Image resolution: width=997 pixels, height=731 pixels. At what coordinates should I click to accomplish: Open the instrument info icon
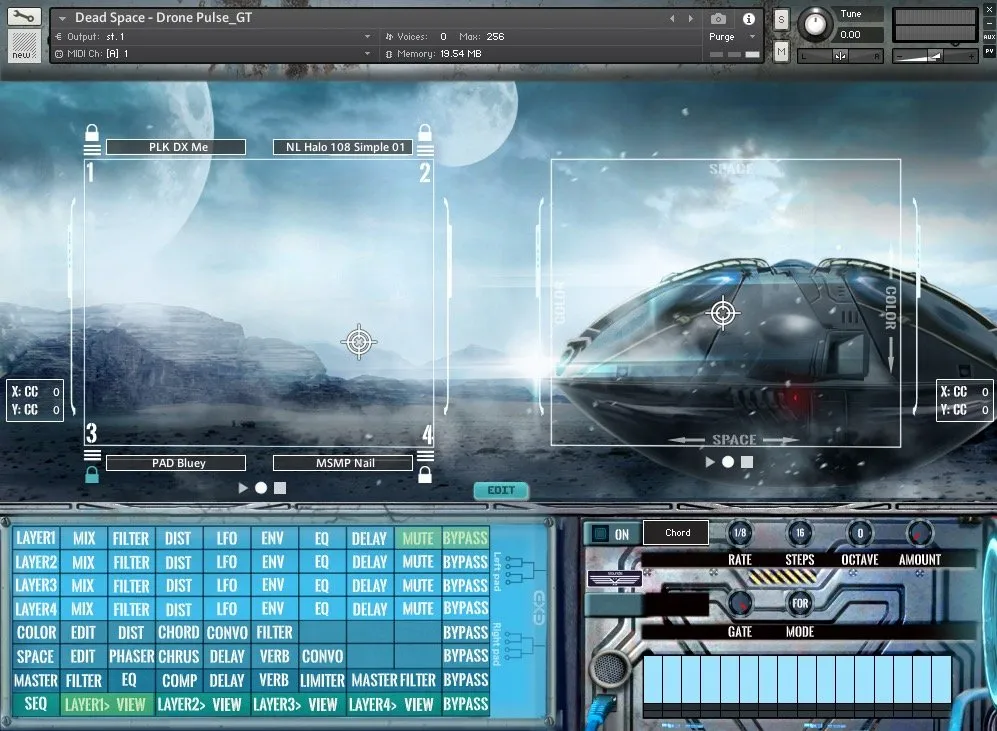point(749,19)
